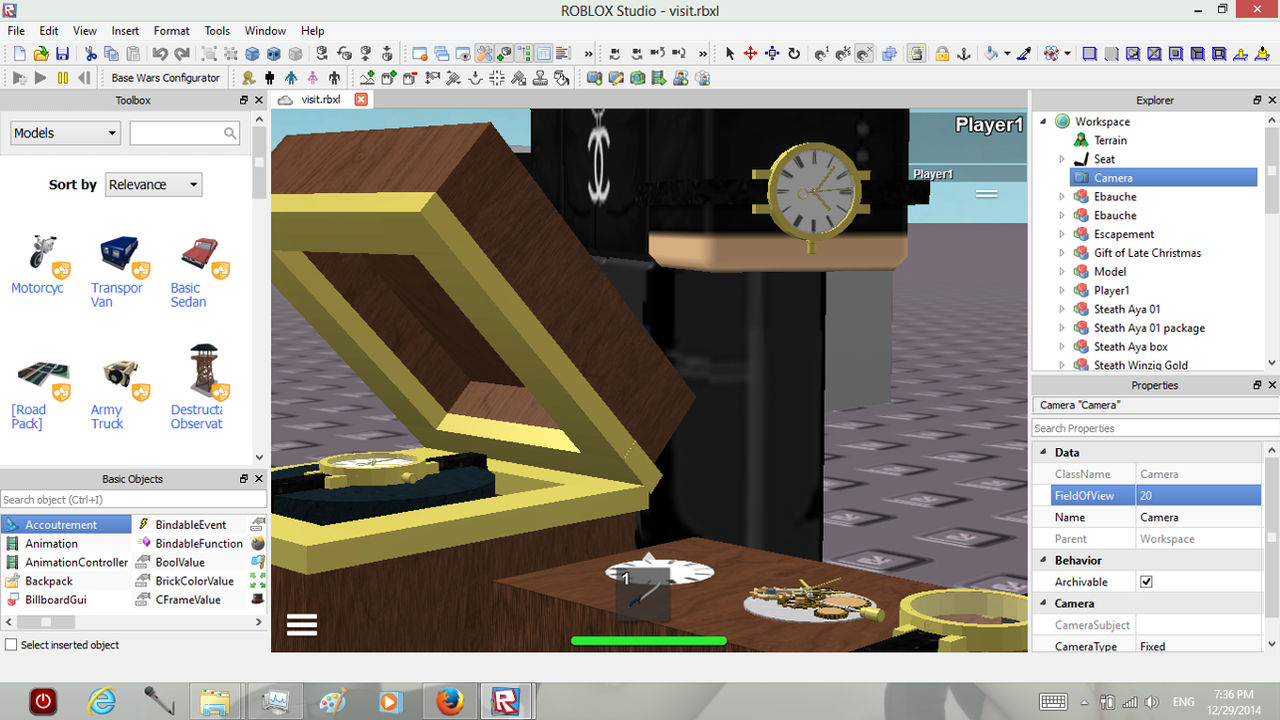Open the Edit menu
Screen dimensions: 1280x720
coord(49,31)
